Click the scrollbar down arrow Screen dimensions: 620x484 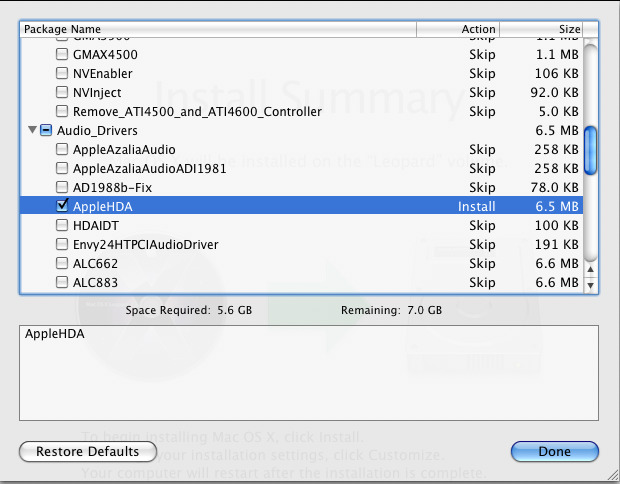[590, 285]
